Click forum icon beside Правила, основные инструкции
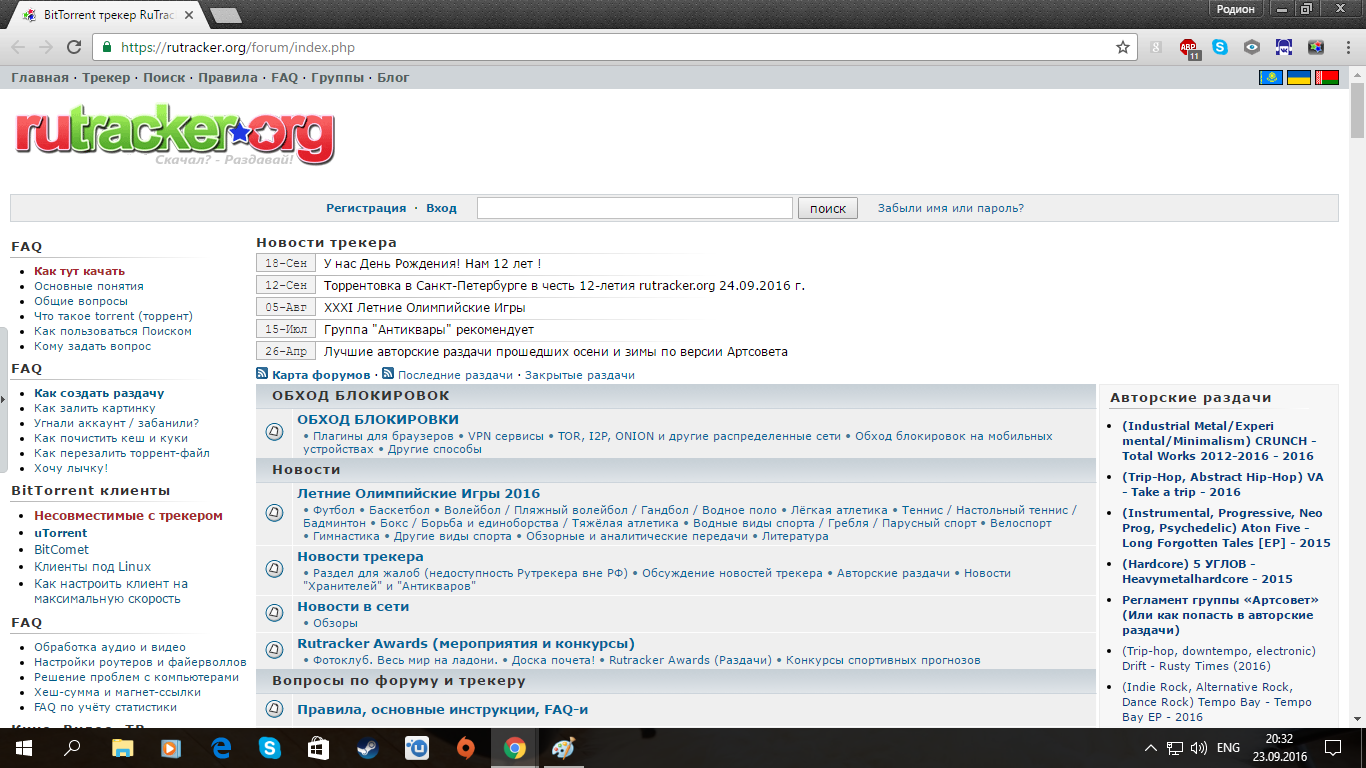Image resolution: width=1366 pixels, height=768 pixels. pos(274,709)
